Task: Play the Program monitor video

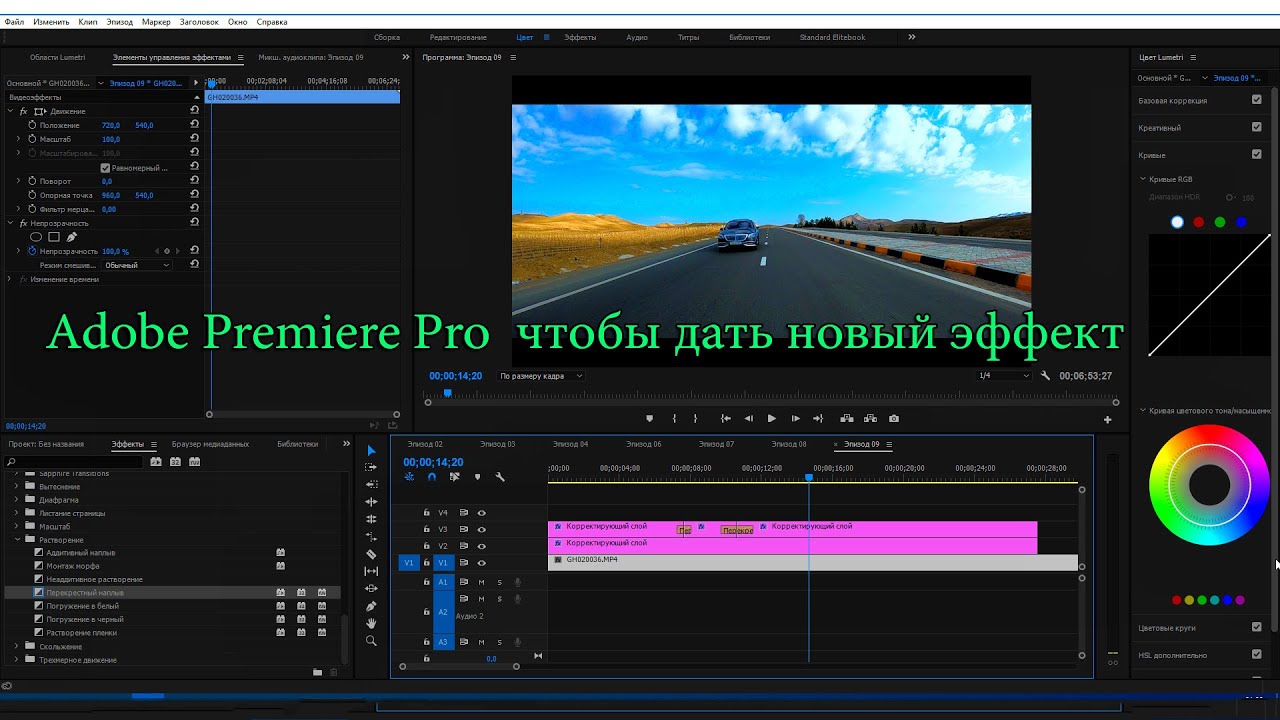Action: tap(771, 419)
